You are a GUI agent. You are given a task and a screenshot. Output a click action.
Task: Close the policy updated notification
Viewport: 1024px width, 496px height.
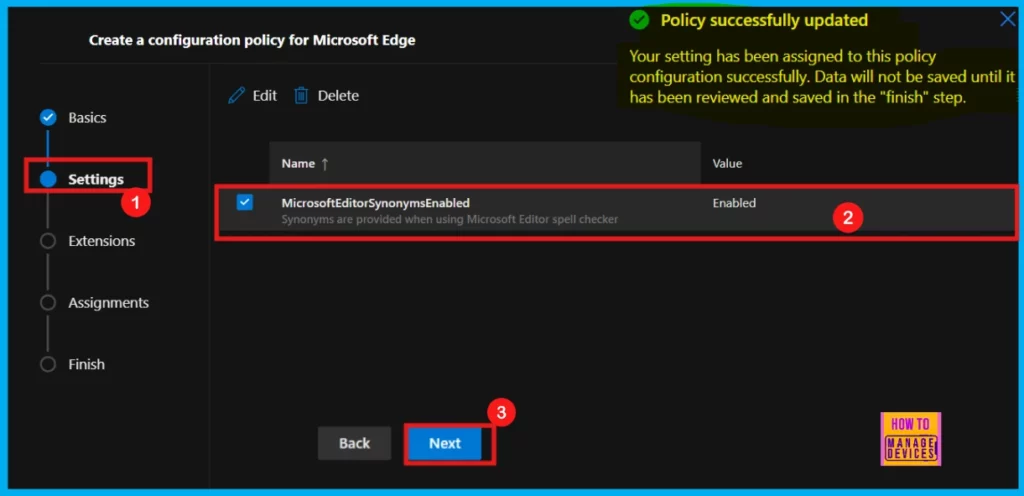coord(1007,20)
